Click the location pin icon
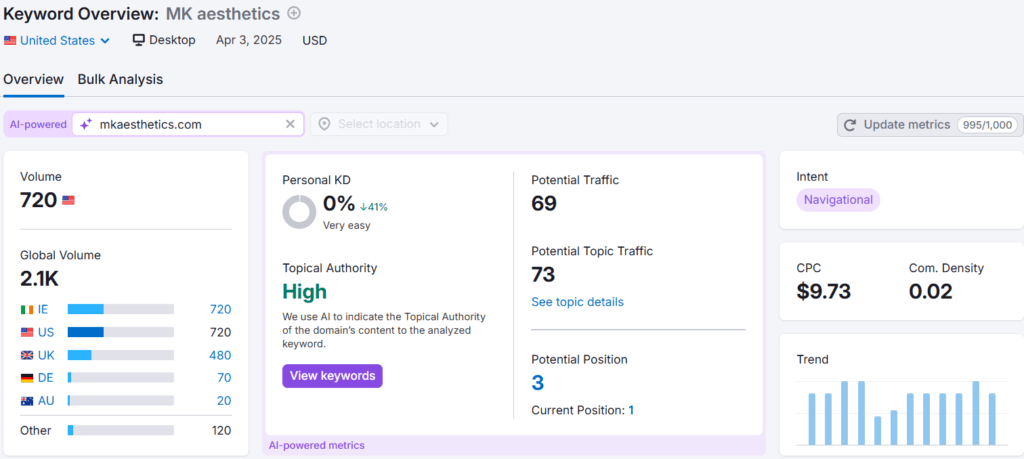This screenshot has width=1024, height=459. click(x=324, y=124)
